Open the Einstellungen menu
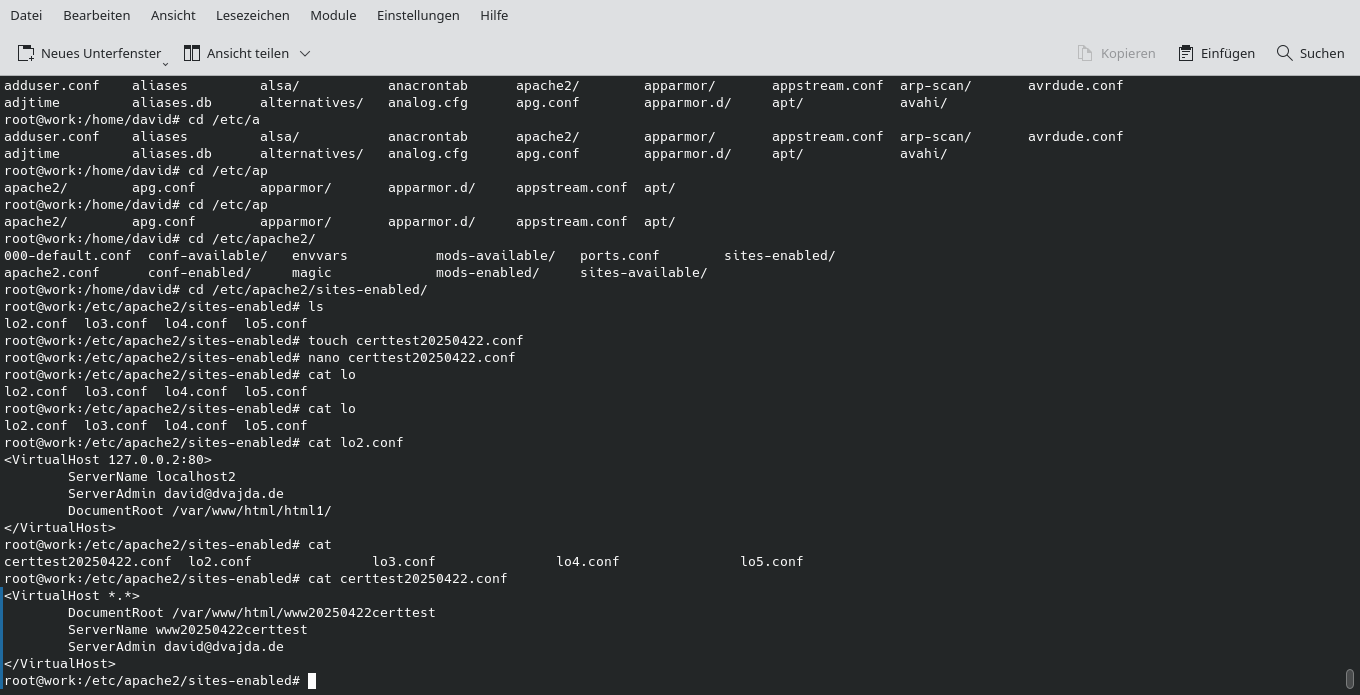Screen dimensions: 1360x695 417,15
